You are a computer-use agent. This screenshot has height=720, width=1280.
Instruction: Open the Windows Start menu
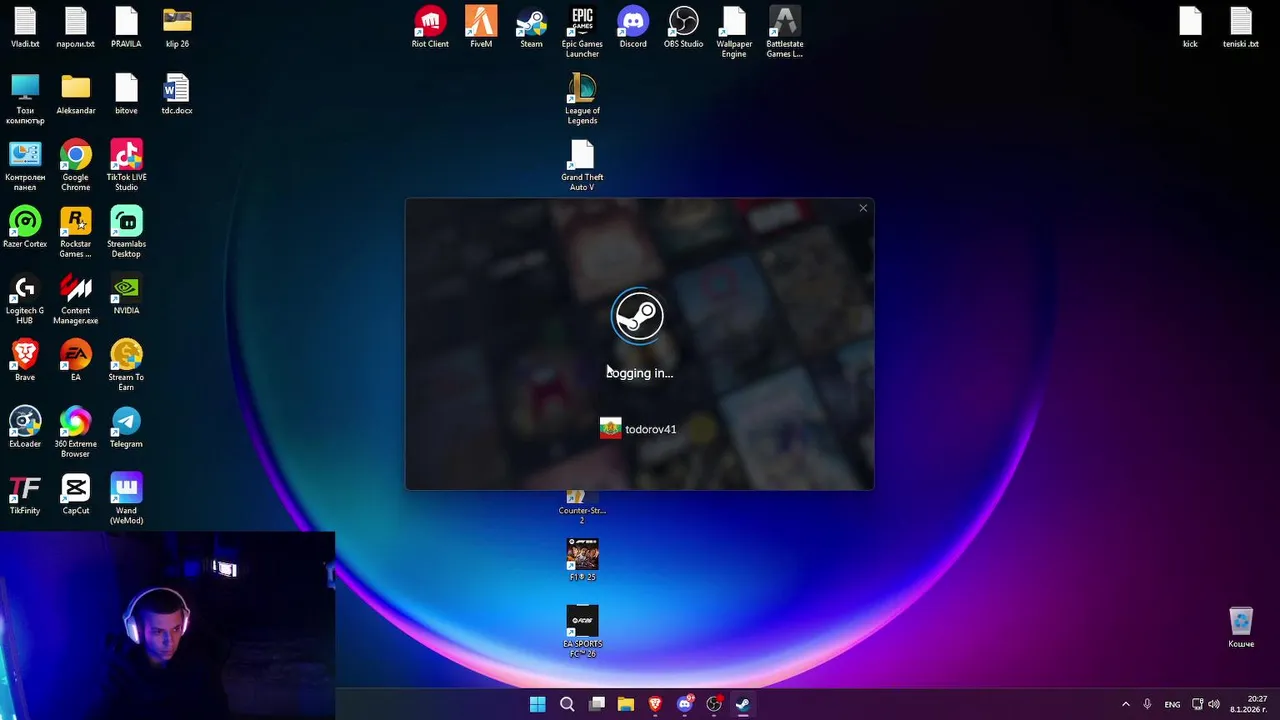(x=537, y=704)
